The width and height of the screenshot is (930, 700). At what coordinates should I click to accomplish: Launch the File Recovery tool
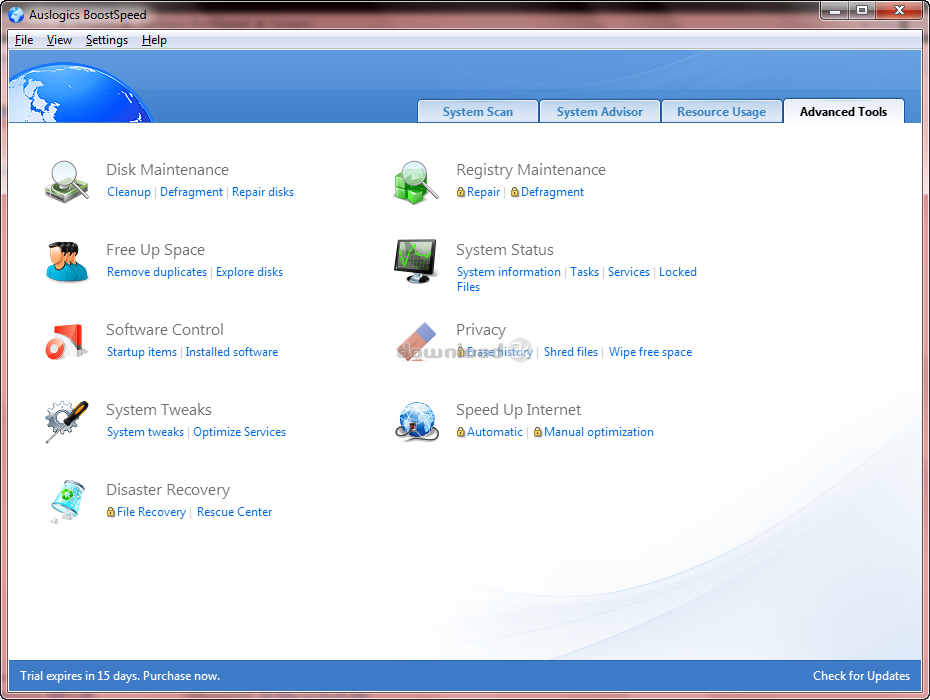point(151,512)
